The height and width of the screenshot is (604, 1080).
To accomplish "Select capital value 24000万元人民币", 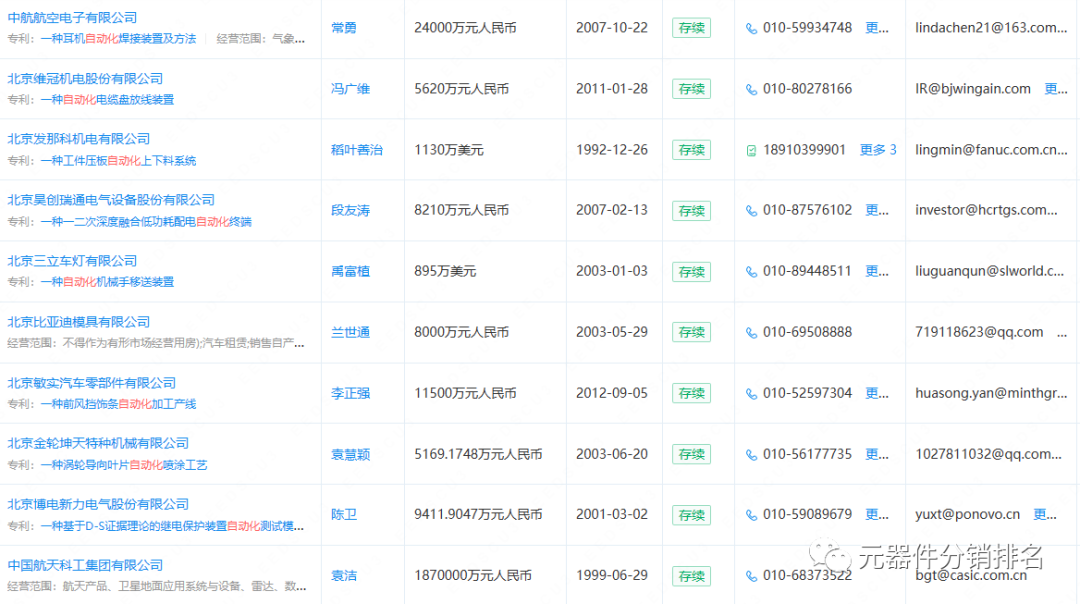I will tap(466, 28).
